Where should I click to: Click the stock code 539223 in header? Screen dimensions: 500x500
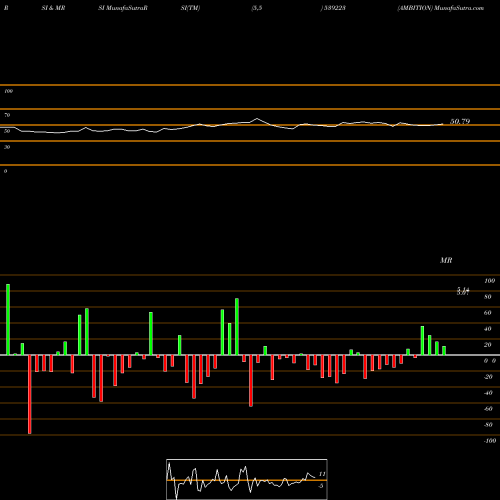pyautogui.click(x=334, y=8)
